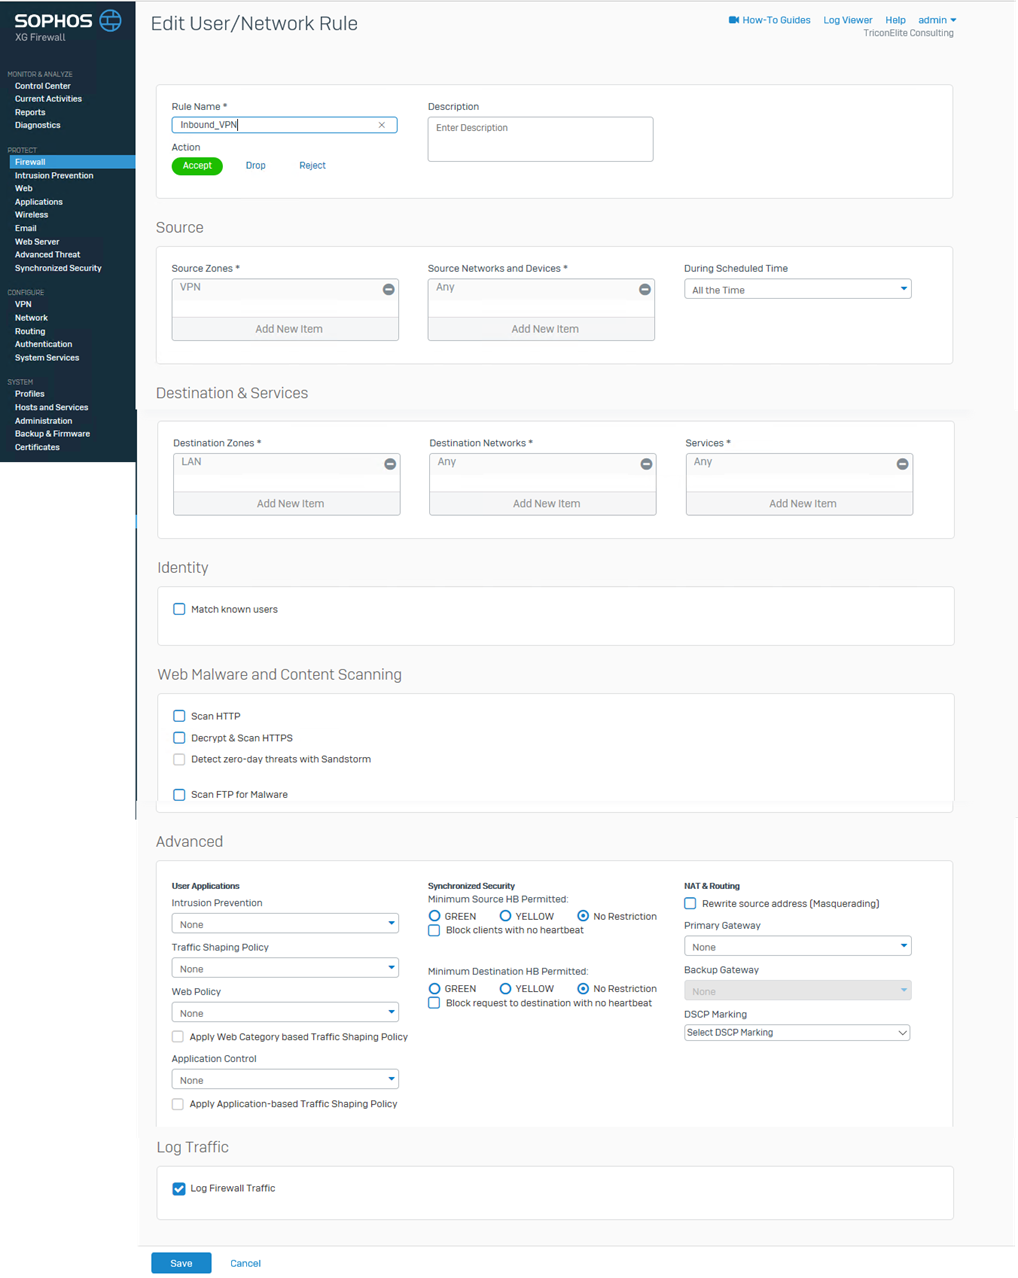Add New Item to Destination Networks
1018x1278 pixels.
[543, 504]
